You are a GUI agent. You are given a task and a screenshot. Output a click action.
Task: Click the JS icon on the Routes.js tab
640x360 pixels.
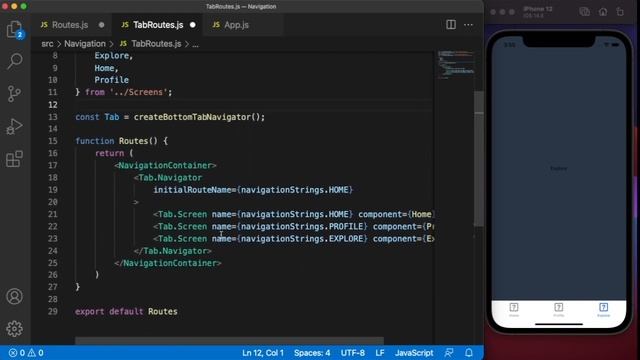44,25
